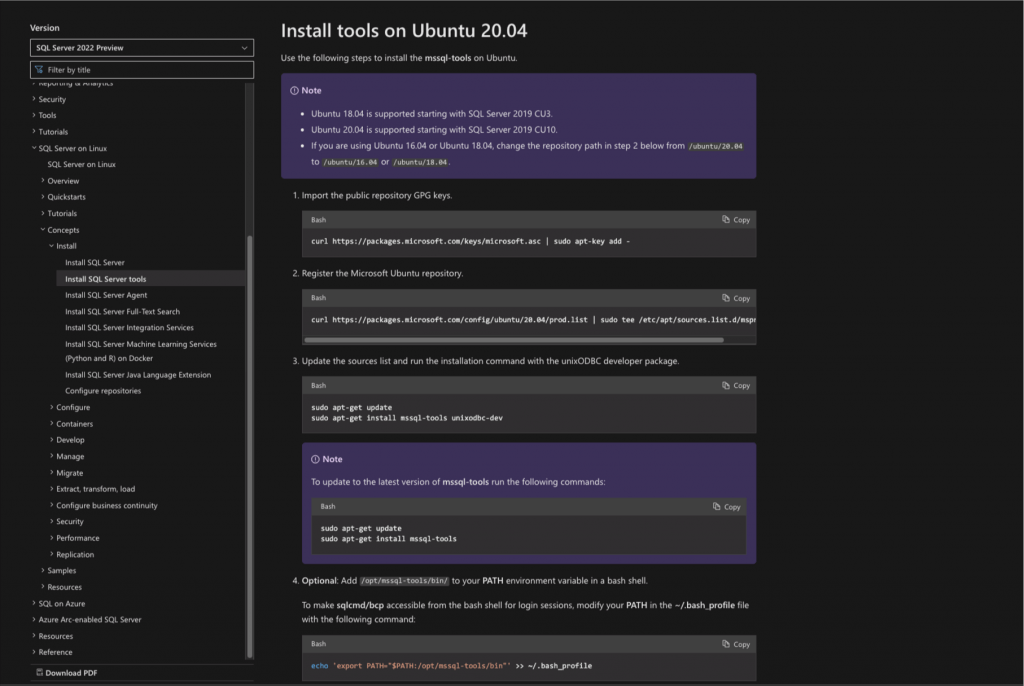Copy the bash_profile PATH export command

click(x=736, y=644)
